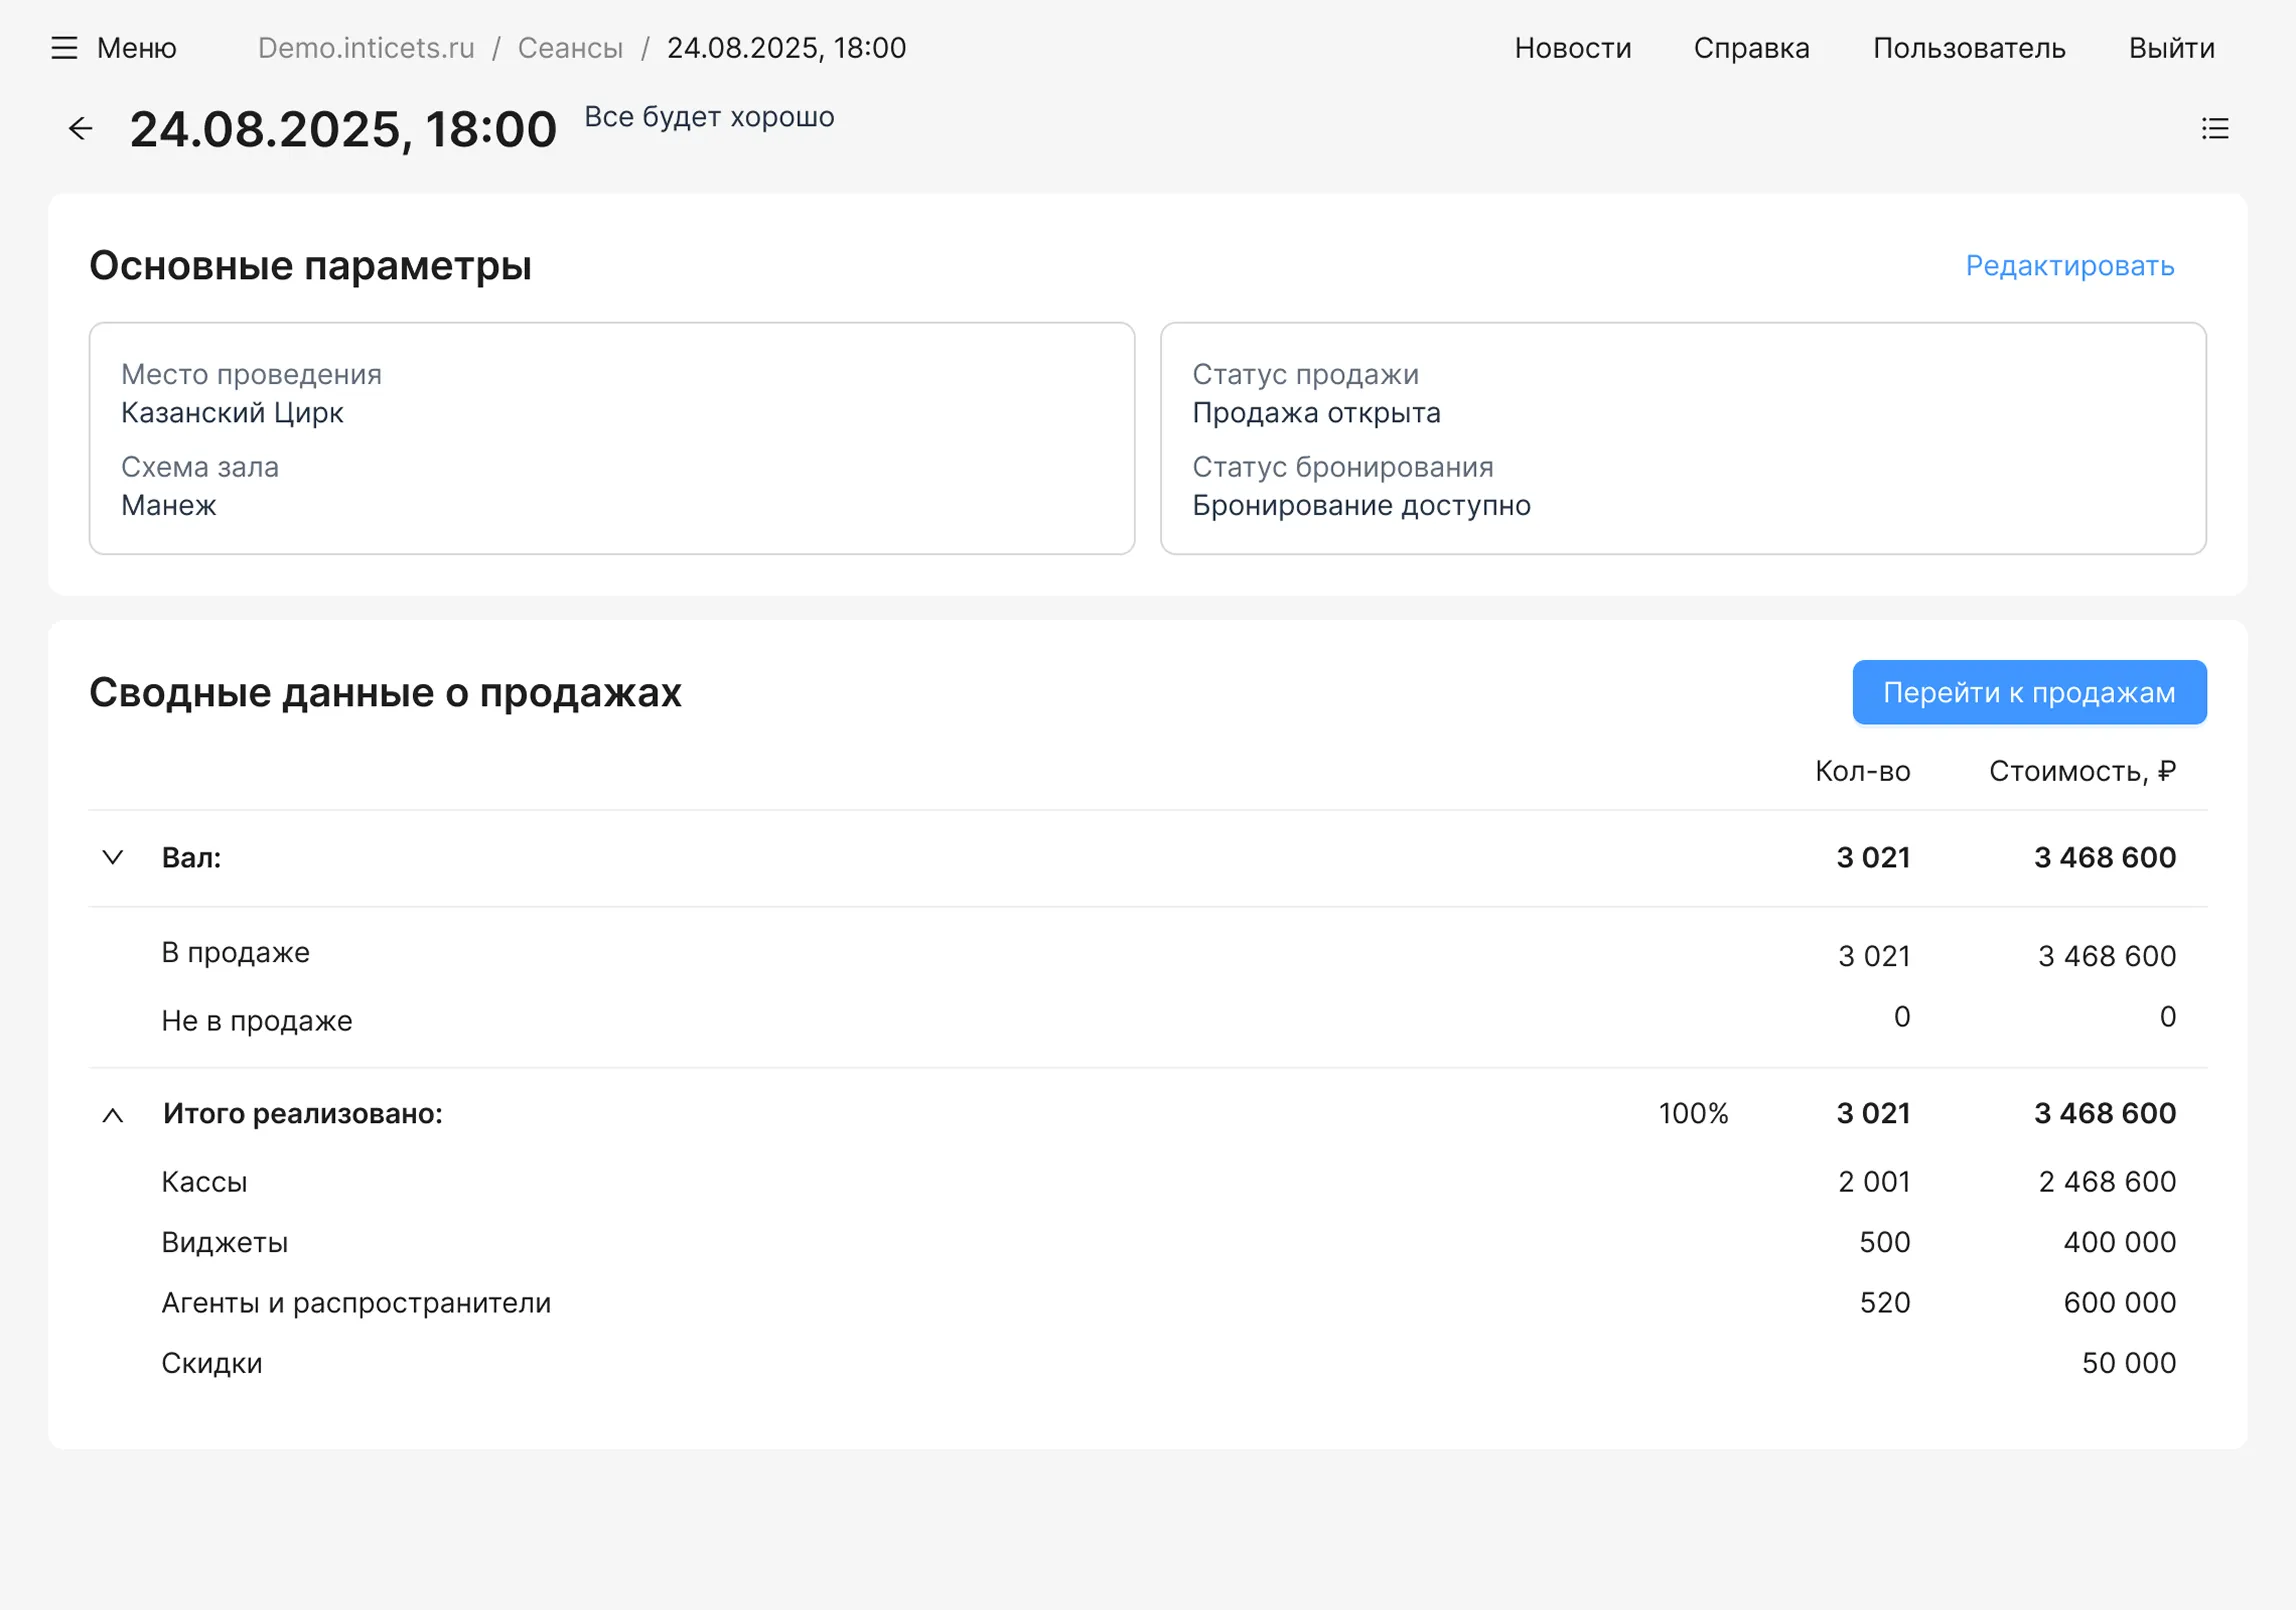
Task: Open the Demo.inticets.ru breadcrumb link
Action: pyautogui.click(x=366, y=47)
